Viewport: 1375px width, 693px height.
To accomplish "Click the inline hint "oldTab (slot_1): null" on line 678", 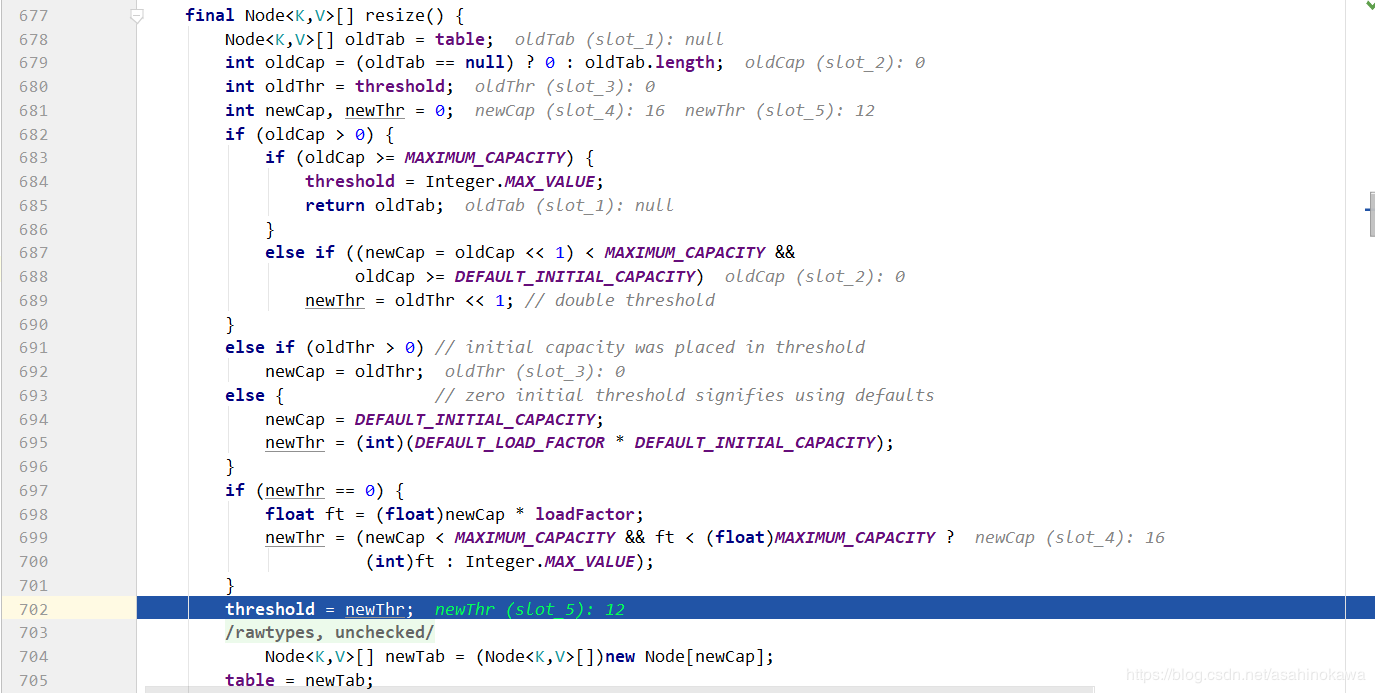I will point(619,39).
